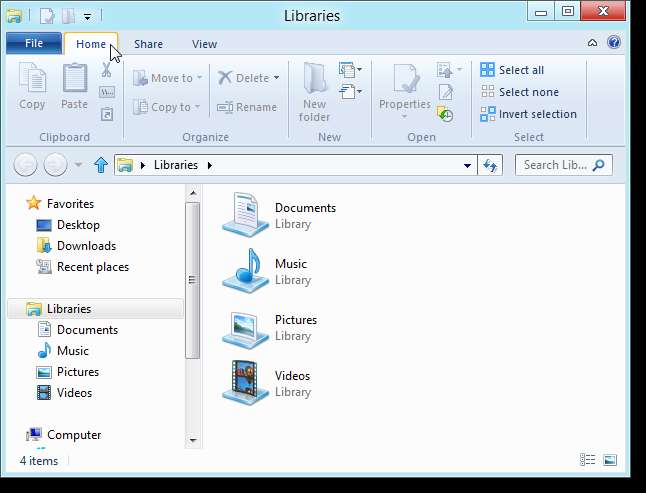
Task: Switch to the Share tab
Action: coord(148,44)
